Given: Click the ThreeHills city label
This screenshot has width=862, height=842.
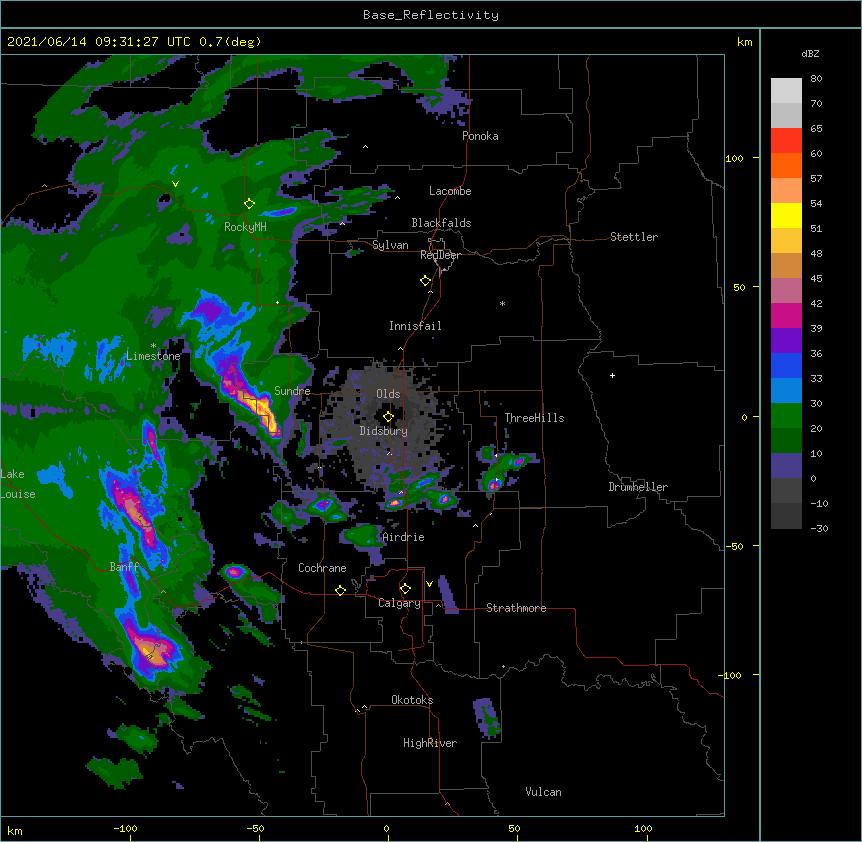Looking at the screenshot, I should (x=534, y=418).
